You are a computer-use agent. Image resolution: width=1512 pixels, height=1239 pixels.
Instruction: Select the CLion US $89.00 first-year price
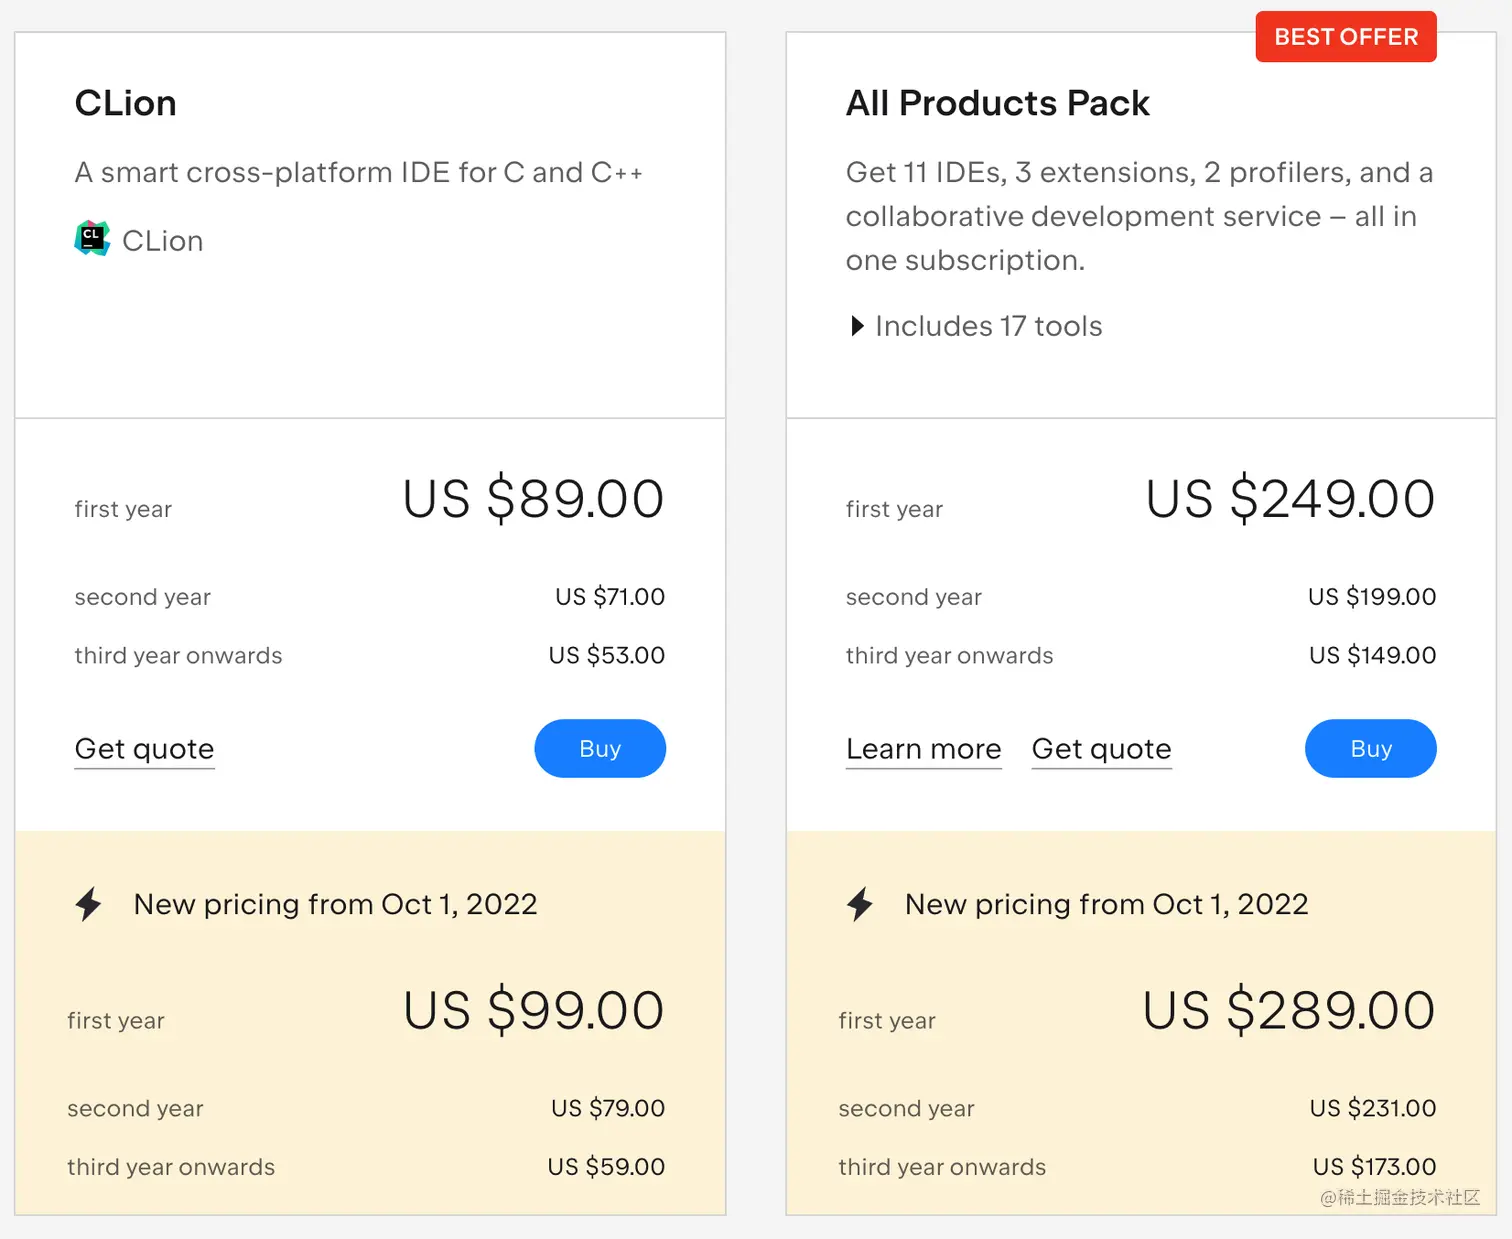coord(533,499)
